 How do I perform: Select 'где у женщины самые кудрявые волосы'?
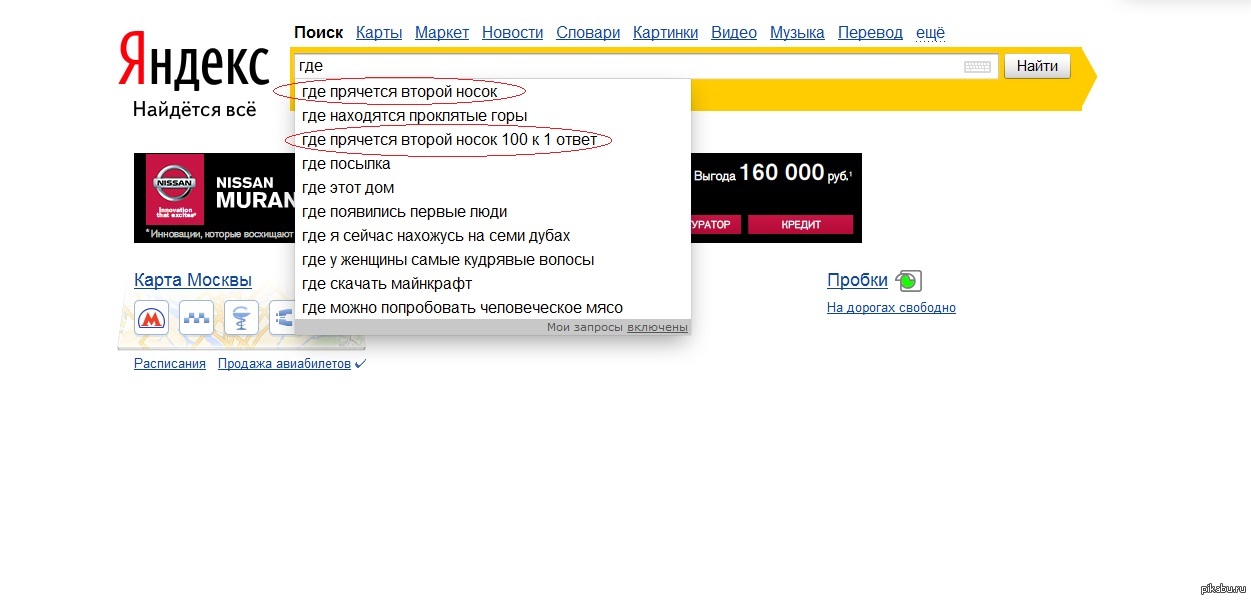[x=492, y=260]
